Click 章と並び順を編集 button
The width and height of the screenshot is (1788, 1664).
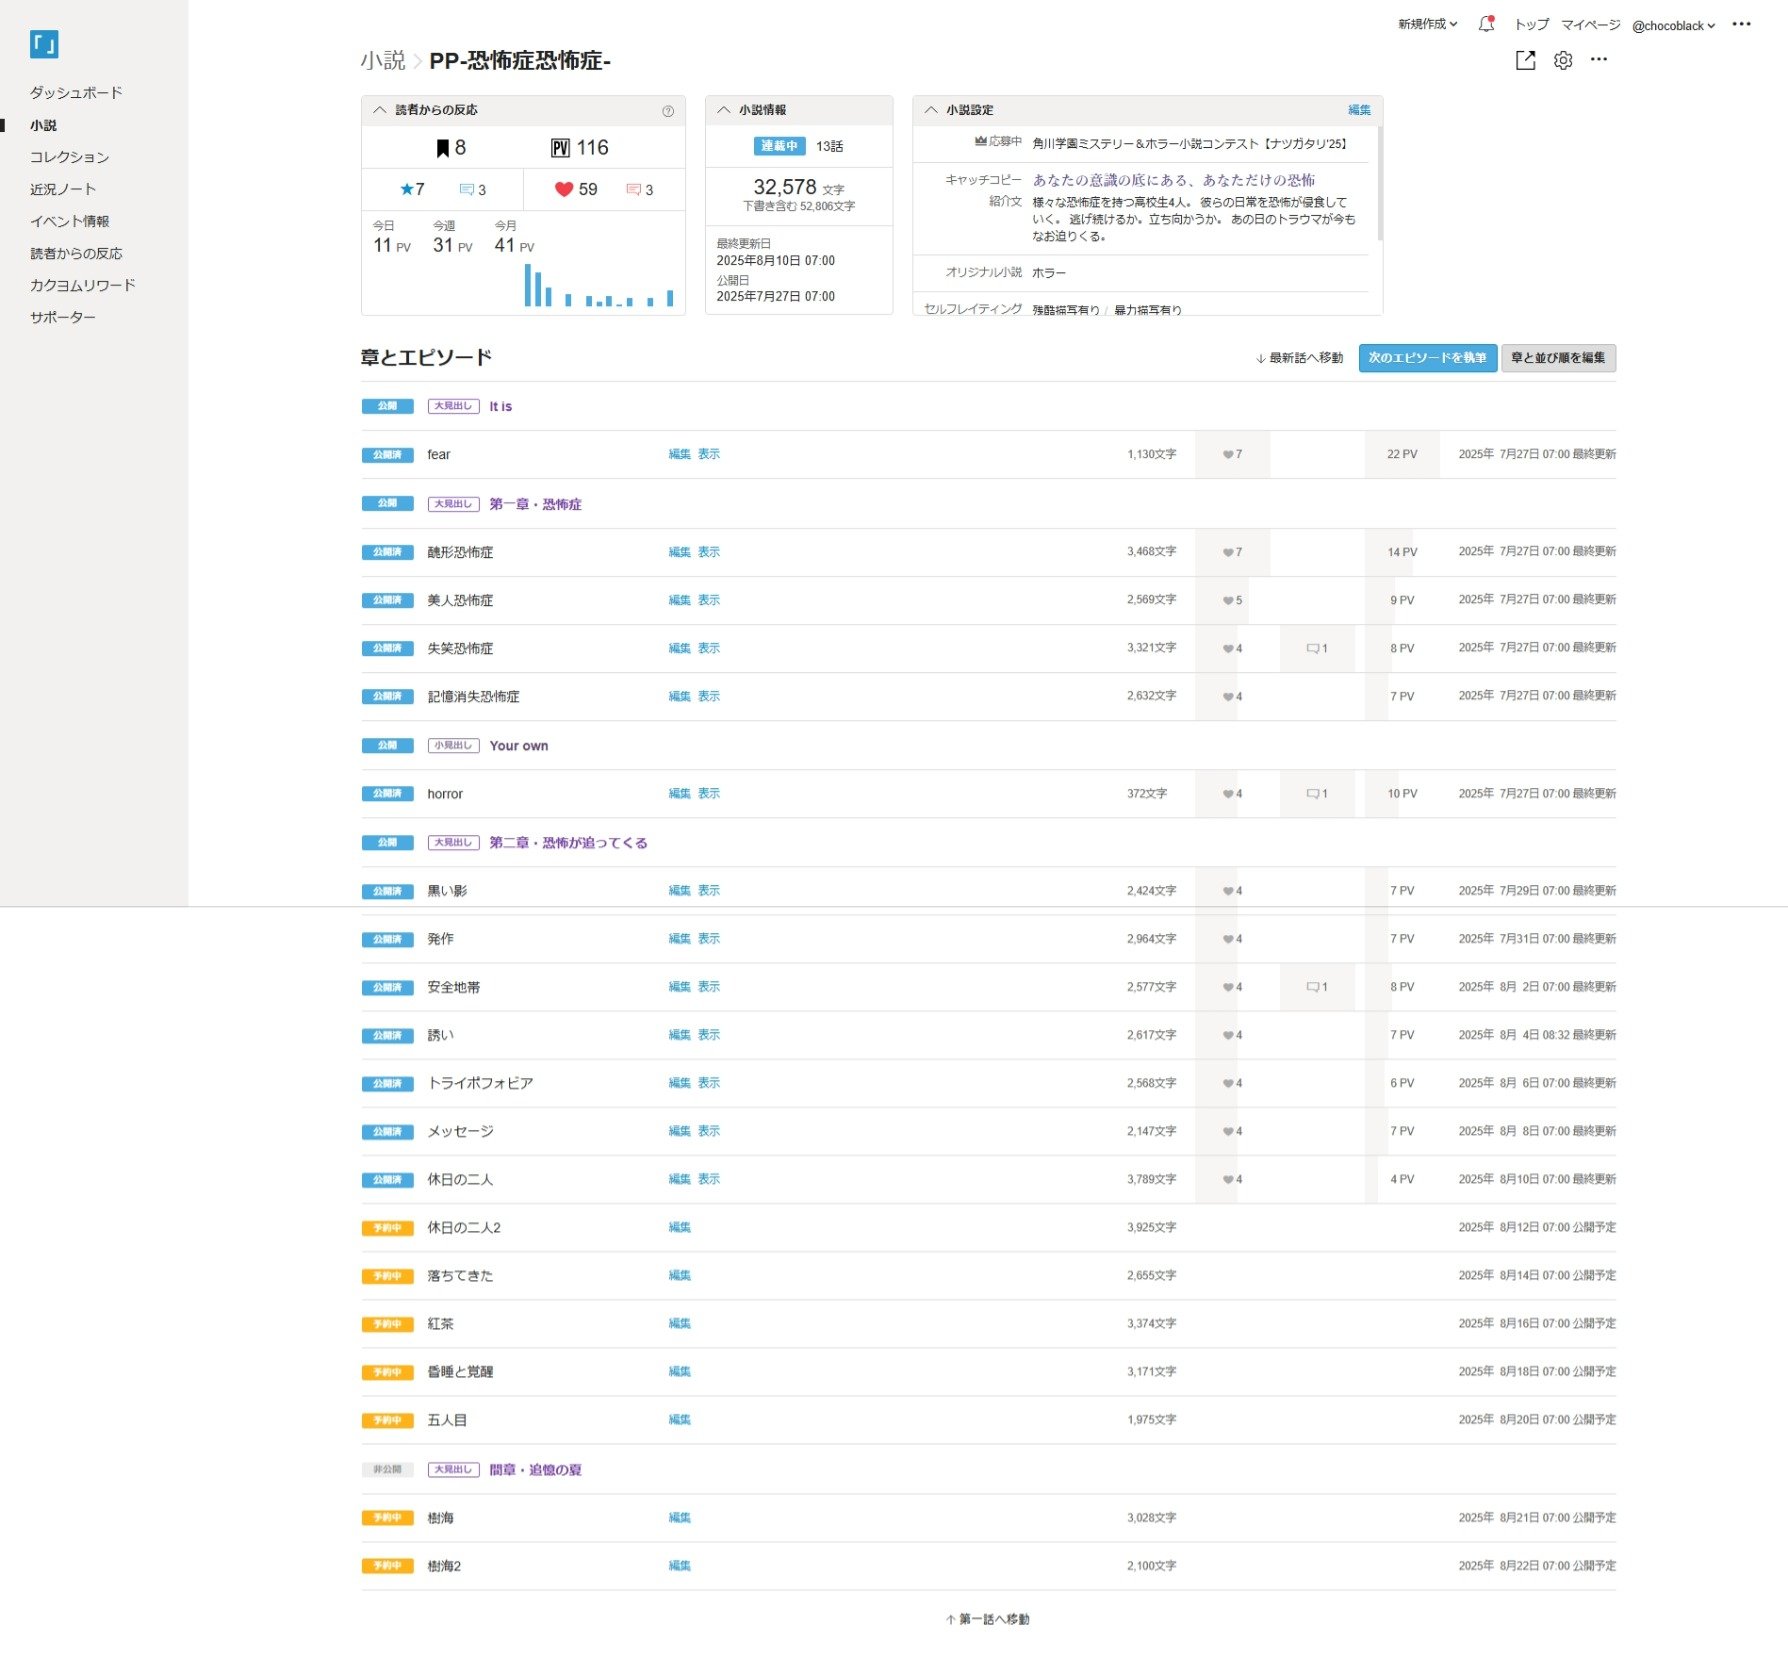point(1558,358)
